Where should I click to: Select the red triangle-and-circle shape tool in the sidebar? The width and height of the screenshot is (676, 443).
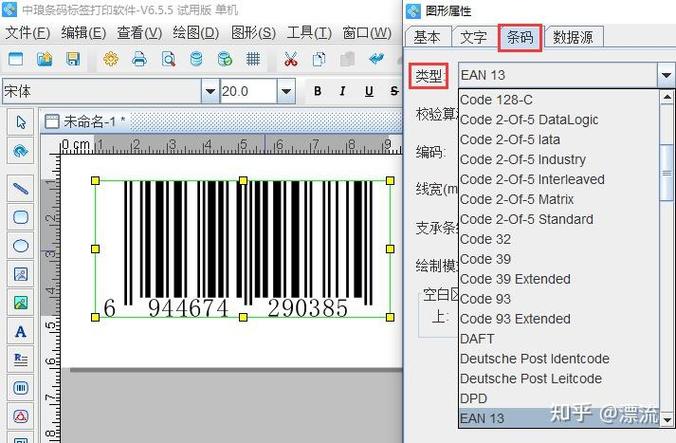21,417
